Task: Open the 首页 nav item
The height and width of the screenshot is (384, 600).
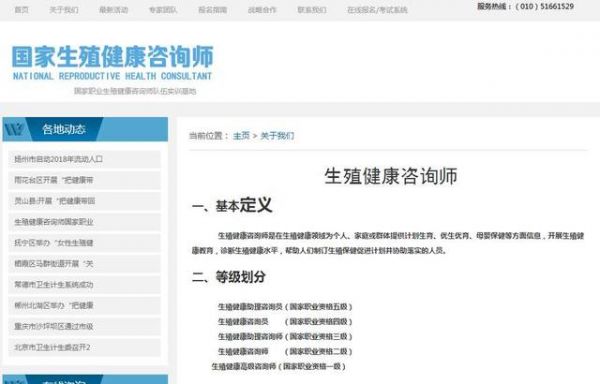Action: pyautogui.click(x=21, y=10)
